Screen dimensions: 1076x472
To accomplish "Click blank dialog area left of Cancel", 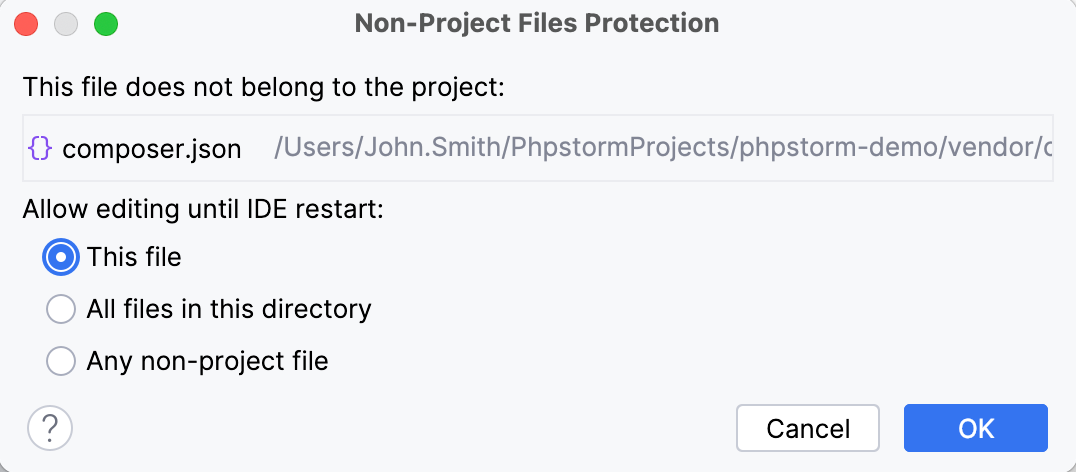I will (400, 429).
